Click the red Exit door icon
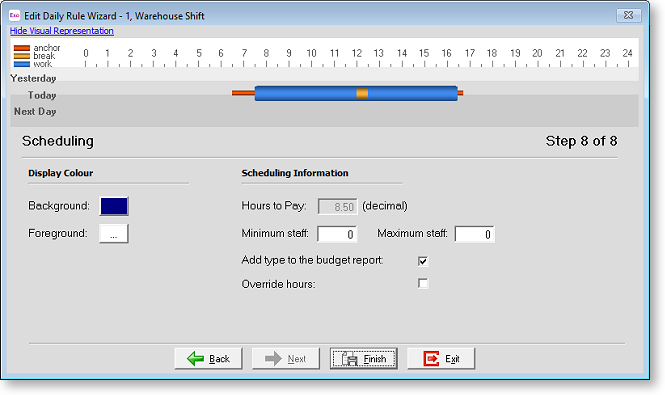665x395 pixels. pyautogui.click(x=431, y=359)
